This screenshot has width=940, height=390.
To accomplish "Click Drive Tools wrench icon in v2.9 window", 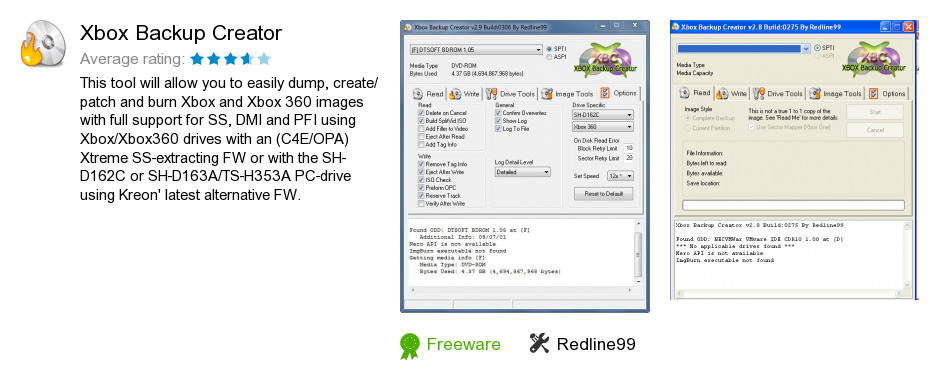I will [x=491, y=94].
